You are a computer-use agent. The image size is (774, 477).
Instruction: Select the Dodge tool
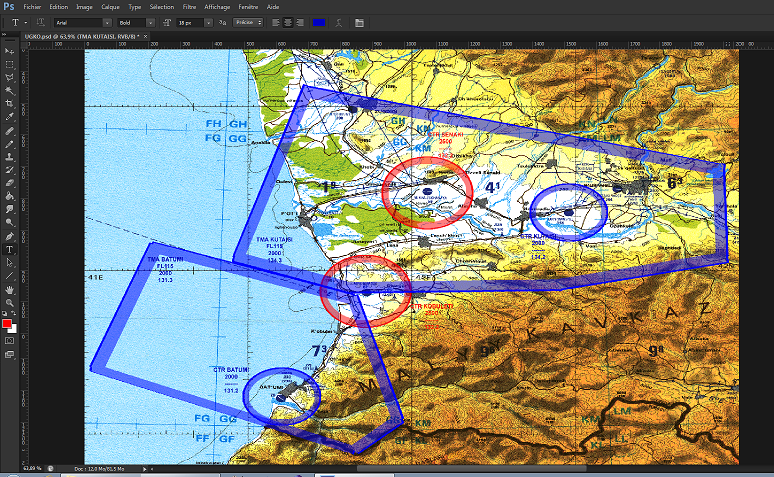tap(9, 223)
